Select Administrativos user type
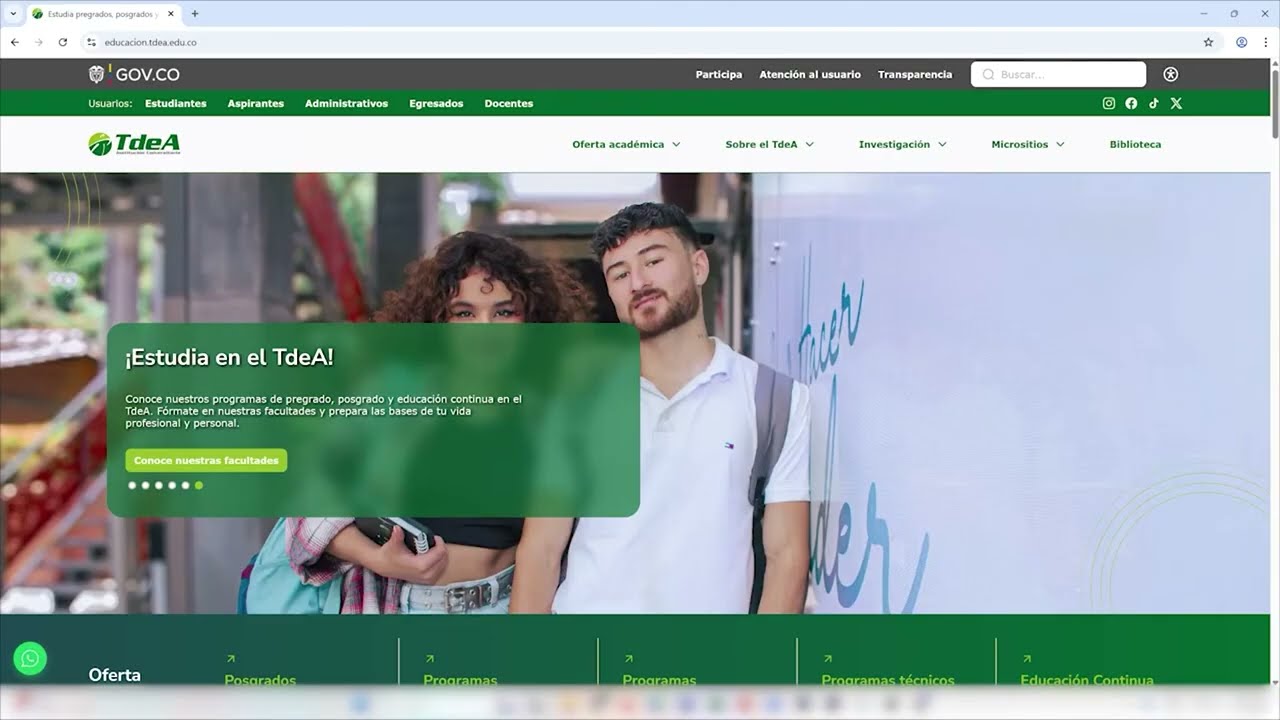The height and width of the screenshot is (720, 1280). 346,103
